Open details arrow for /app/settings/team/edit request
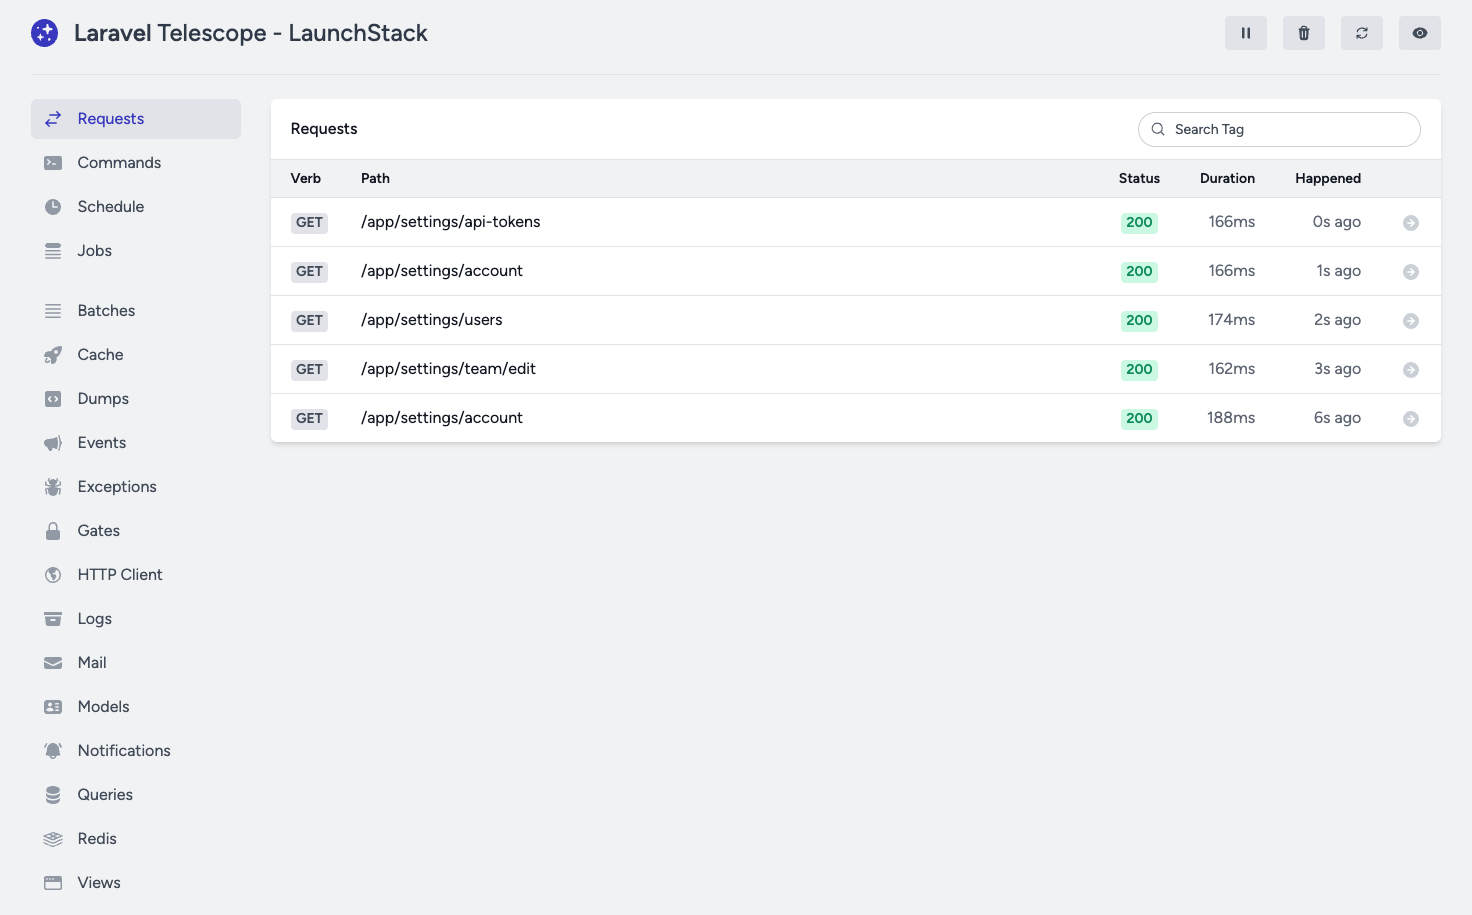 click(x=1410, y=370)
